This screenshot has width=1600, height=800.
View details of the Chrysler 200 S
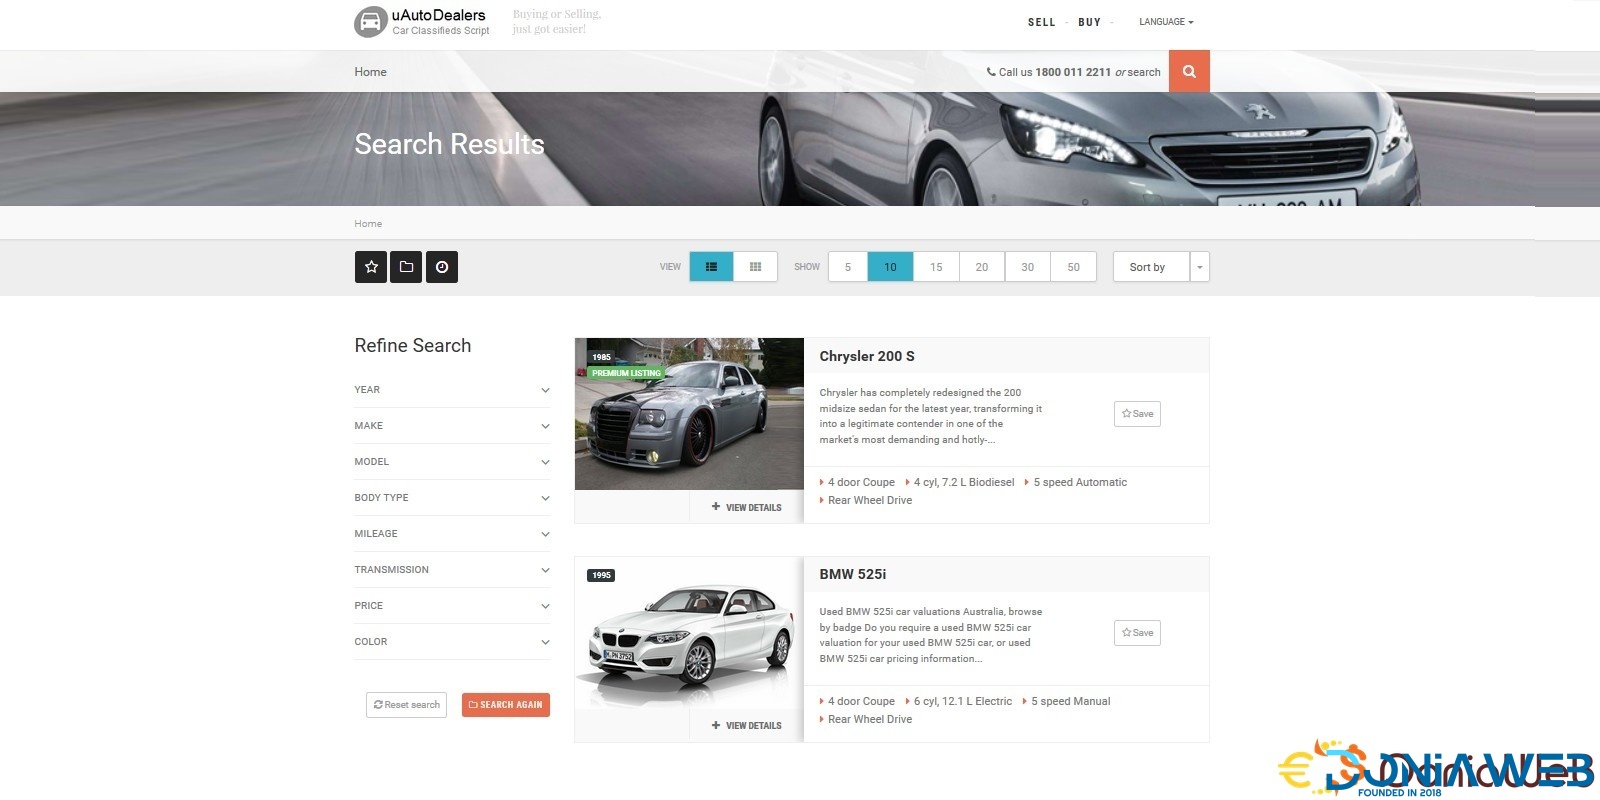(746, 507)
